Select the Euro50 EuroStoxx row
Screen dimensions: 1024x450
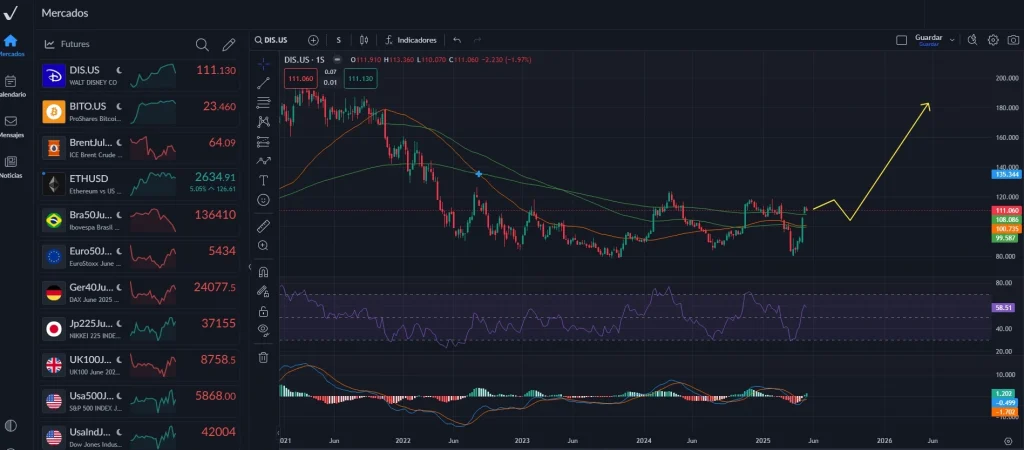point(140,257)
